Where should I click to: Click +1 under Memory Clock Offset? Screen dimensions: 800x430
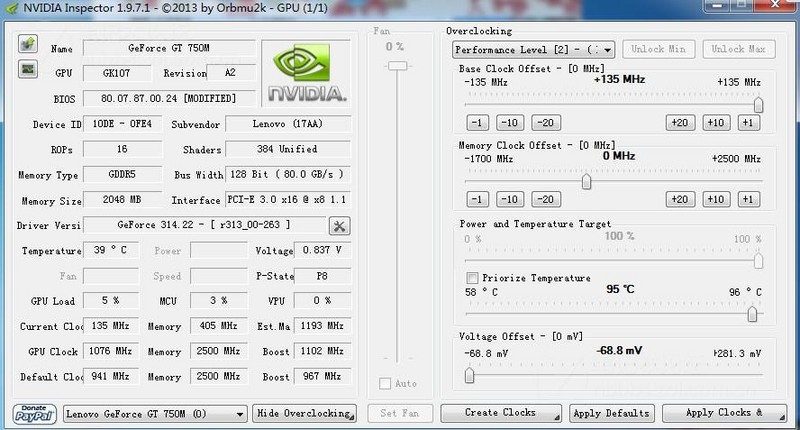748,199
